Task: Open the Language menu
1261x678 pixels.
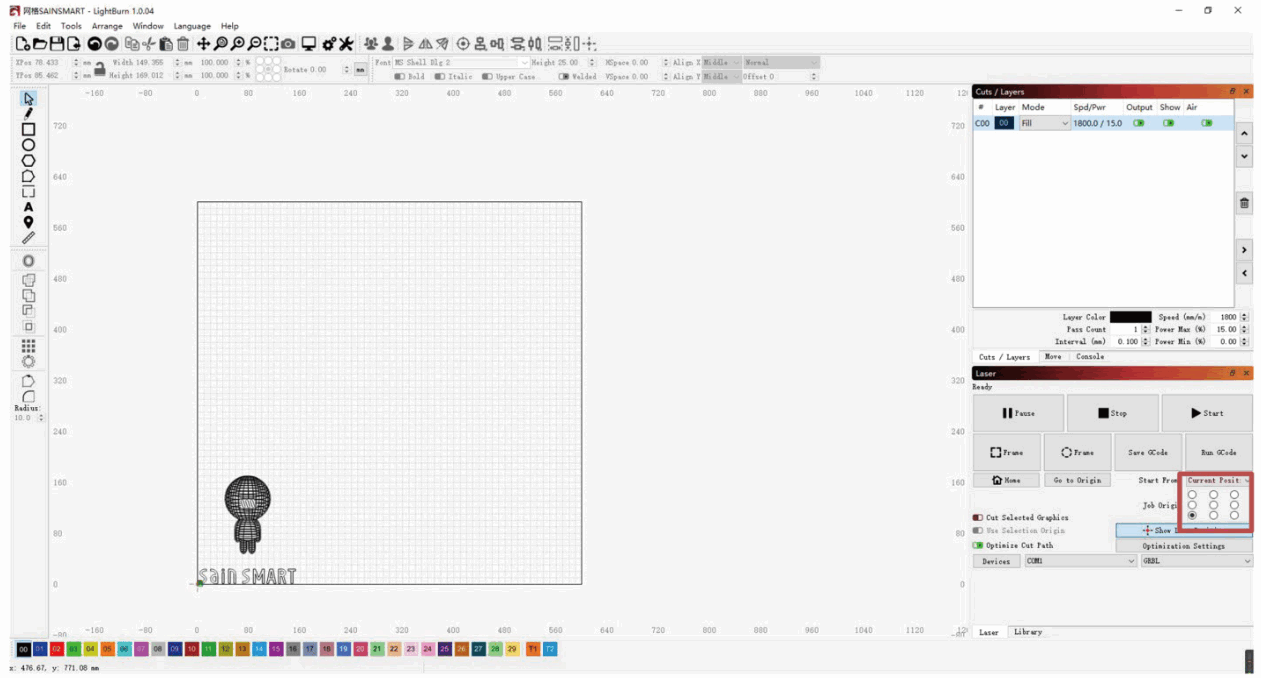Action: [x=192, y=26]
